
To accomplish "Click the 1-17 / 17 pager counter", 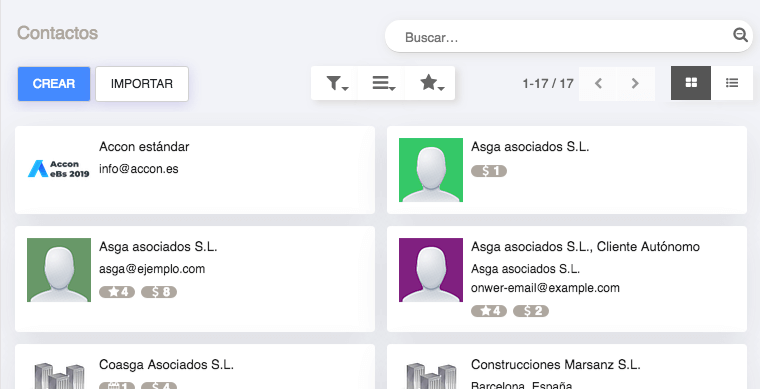I will click(x=548, y=84).
